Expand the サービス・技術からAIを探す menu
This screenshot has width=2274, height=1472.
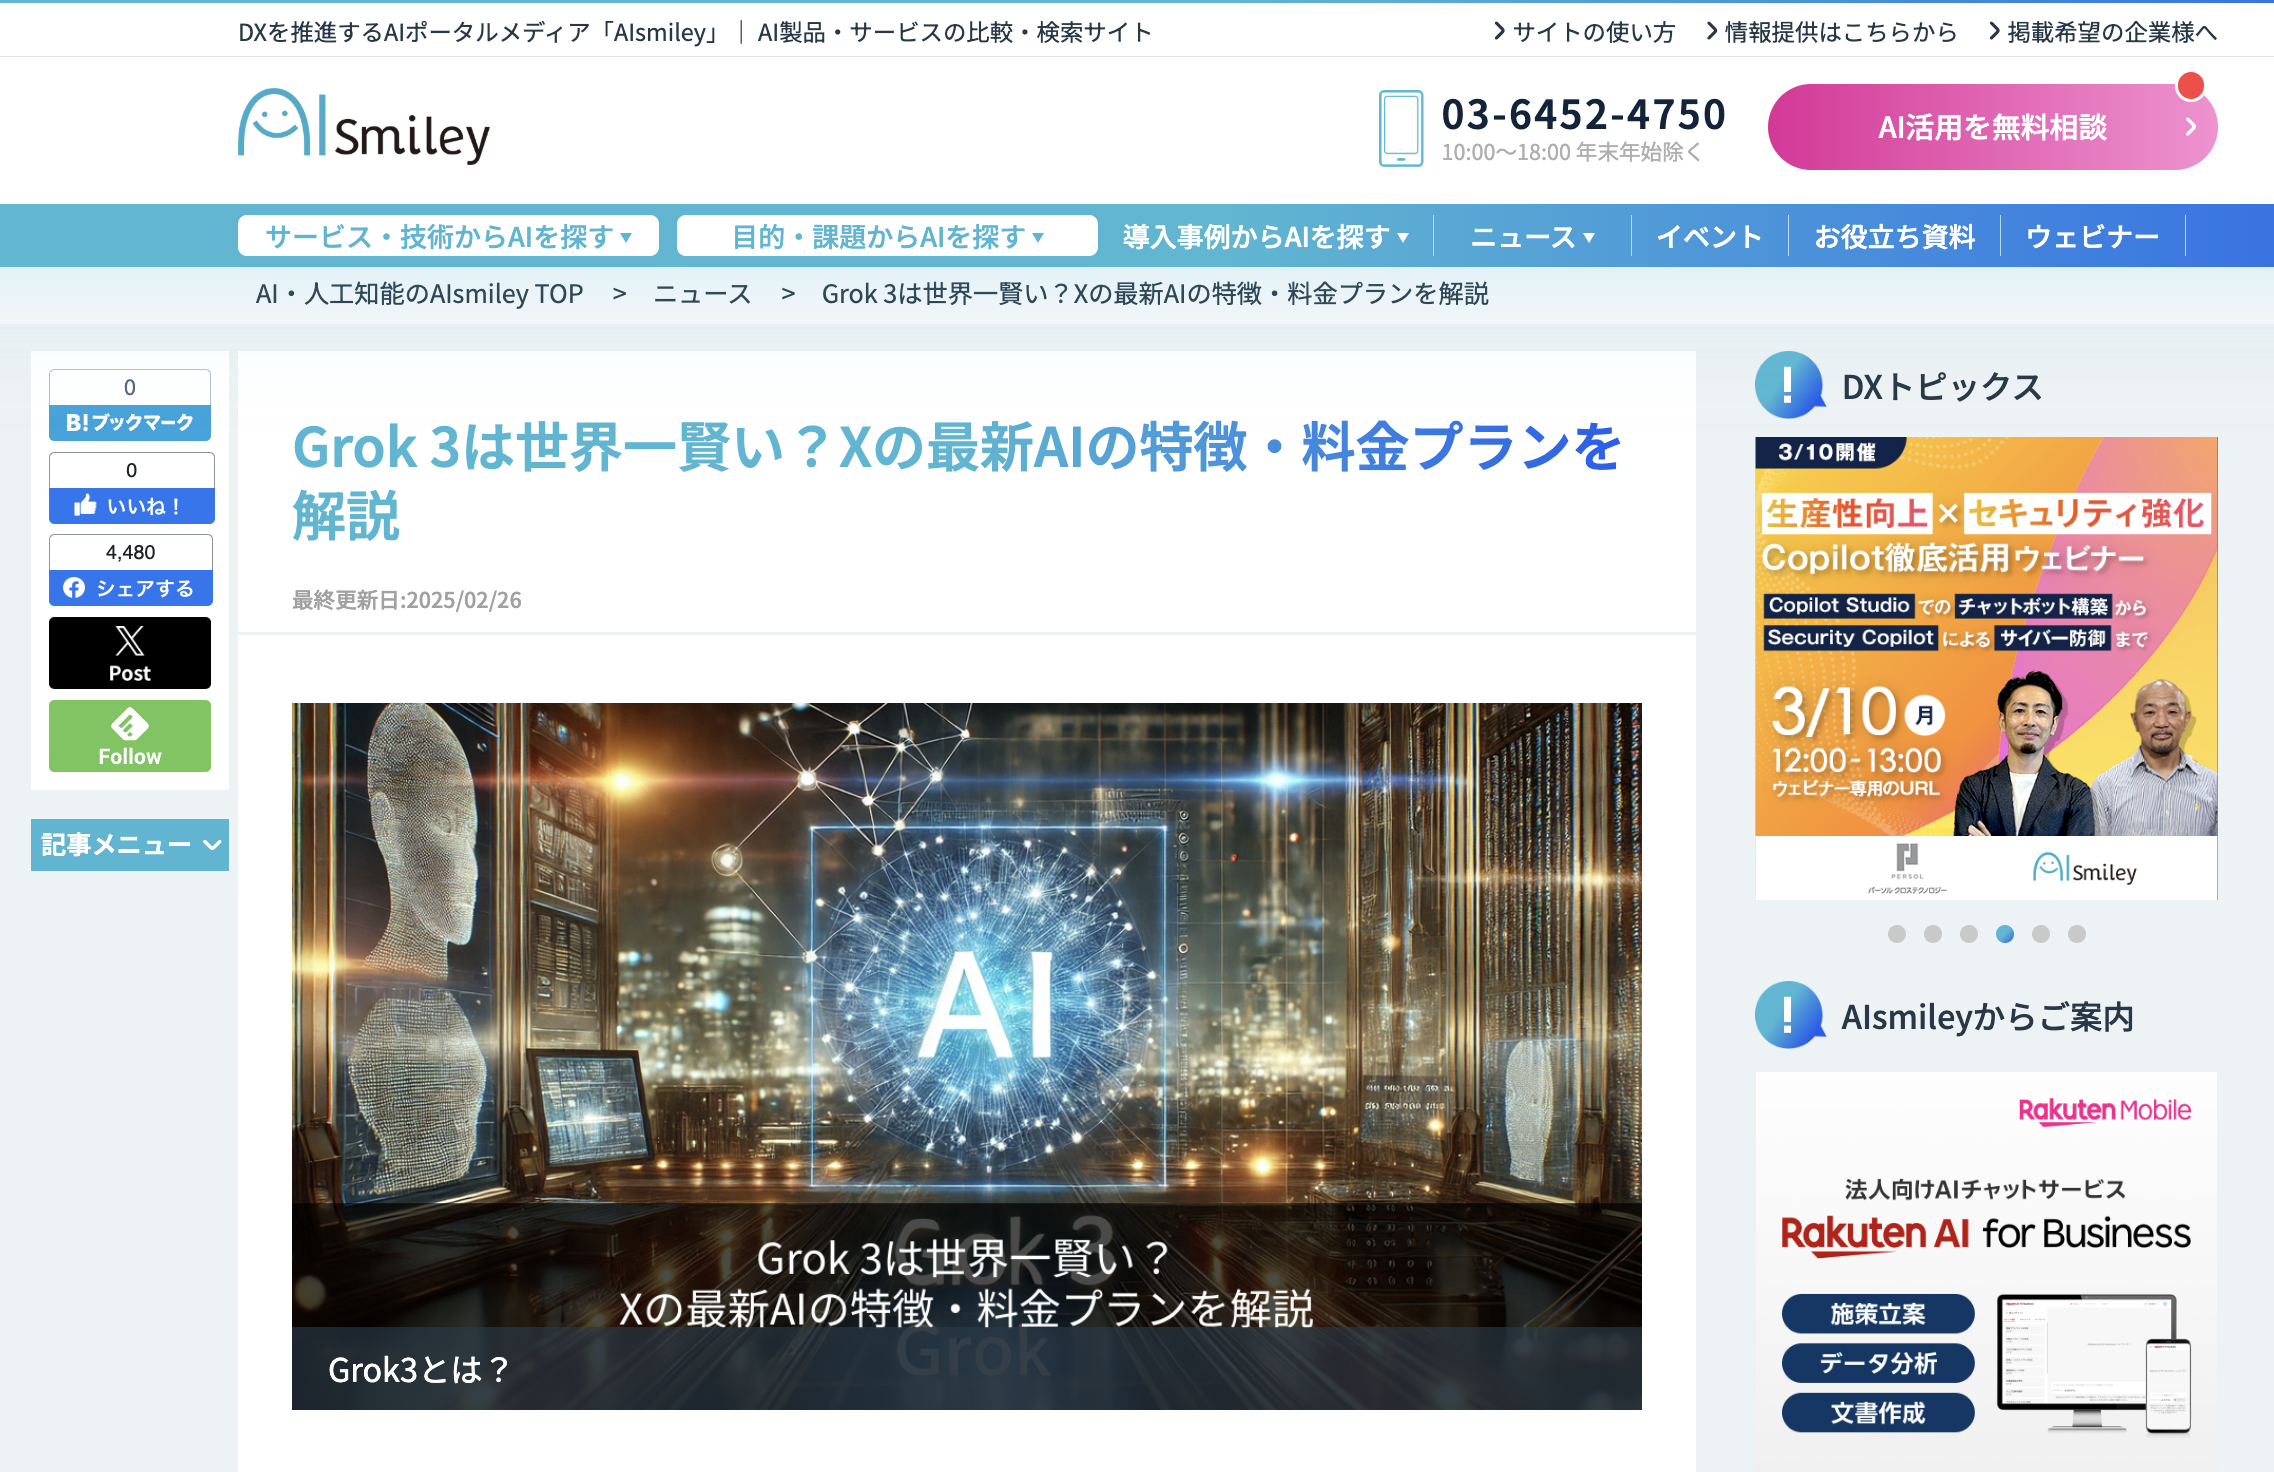click(448, 236)
